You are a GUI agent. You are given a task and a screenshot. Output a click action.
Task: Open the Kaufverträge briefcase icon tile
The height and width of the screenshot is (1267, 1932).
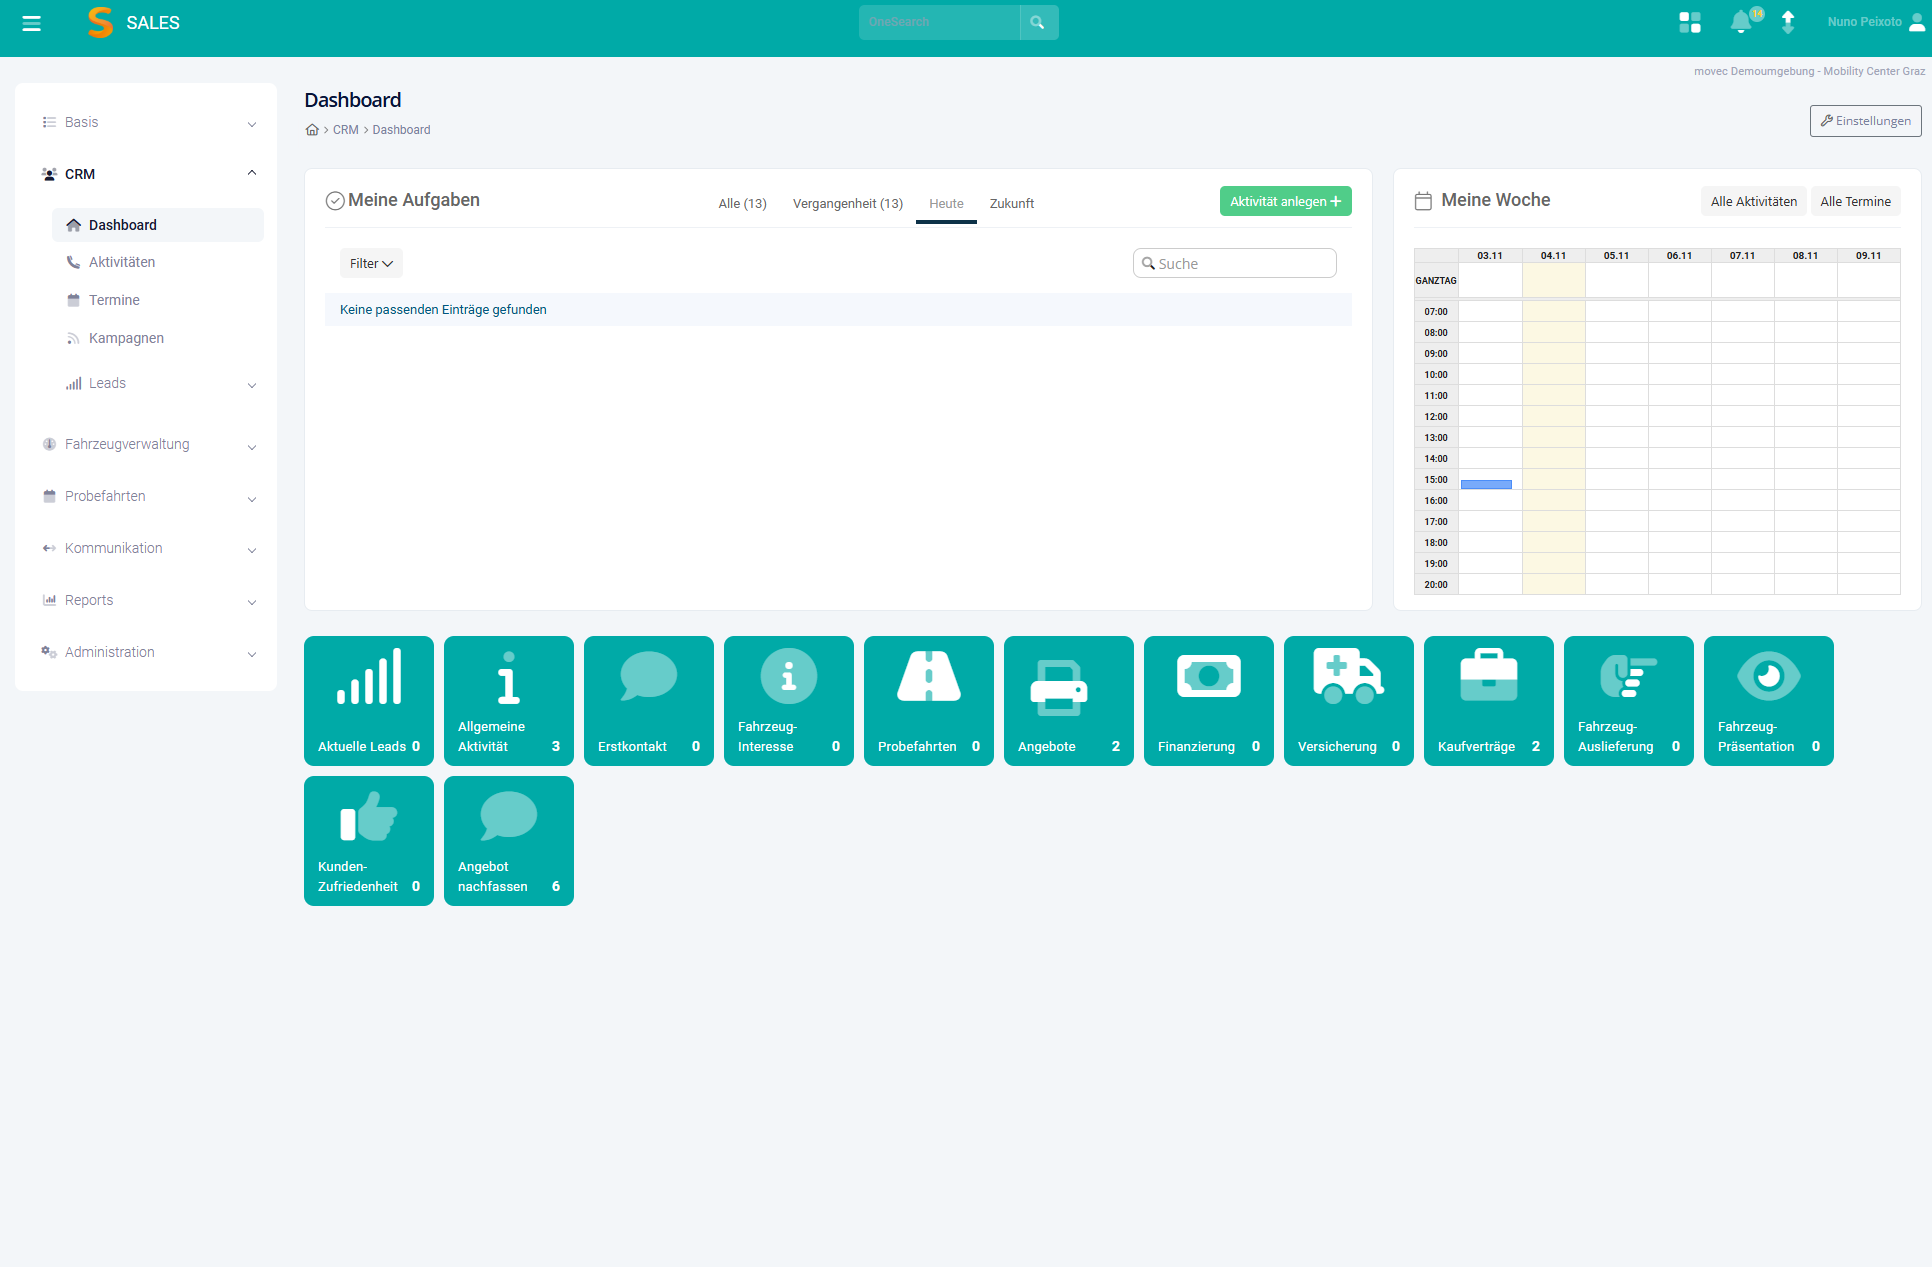click(1488, 700)
